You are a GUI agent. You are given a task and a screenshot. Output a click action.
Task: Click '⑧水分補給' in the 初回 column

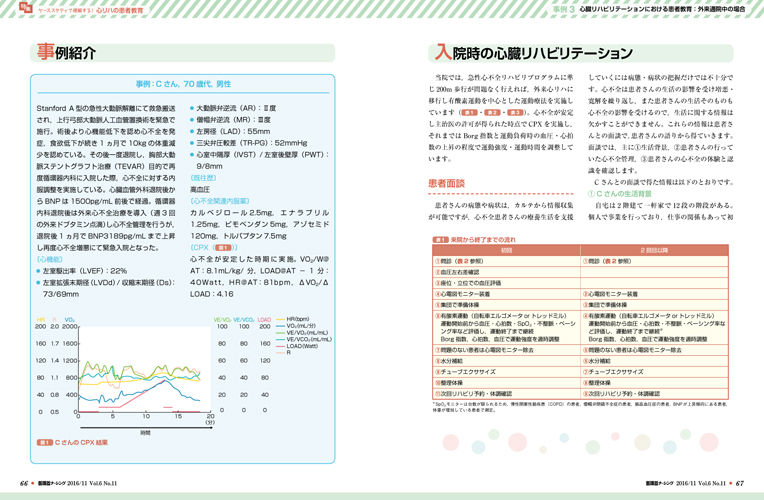(x=449, y=361)
